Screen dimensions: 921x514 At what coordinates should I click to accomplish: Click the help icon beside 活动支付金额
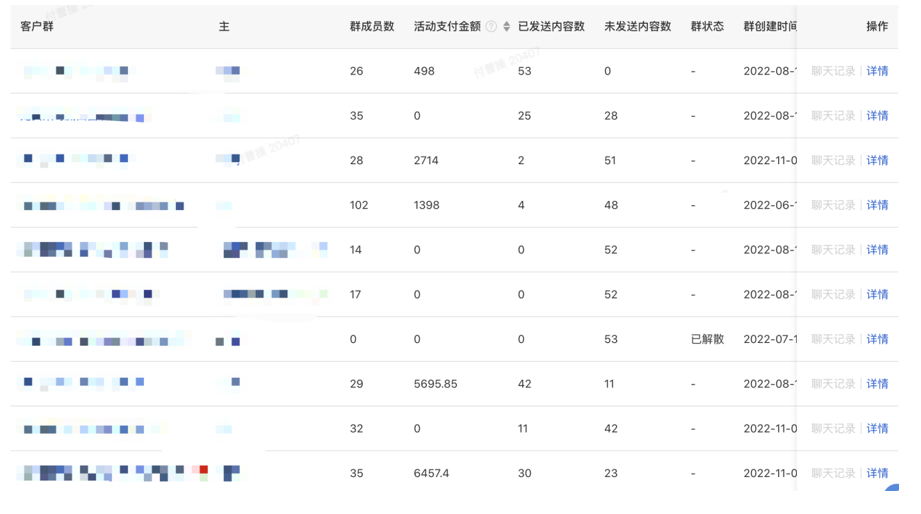[x=491, y=27]
